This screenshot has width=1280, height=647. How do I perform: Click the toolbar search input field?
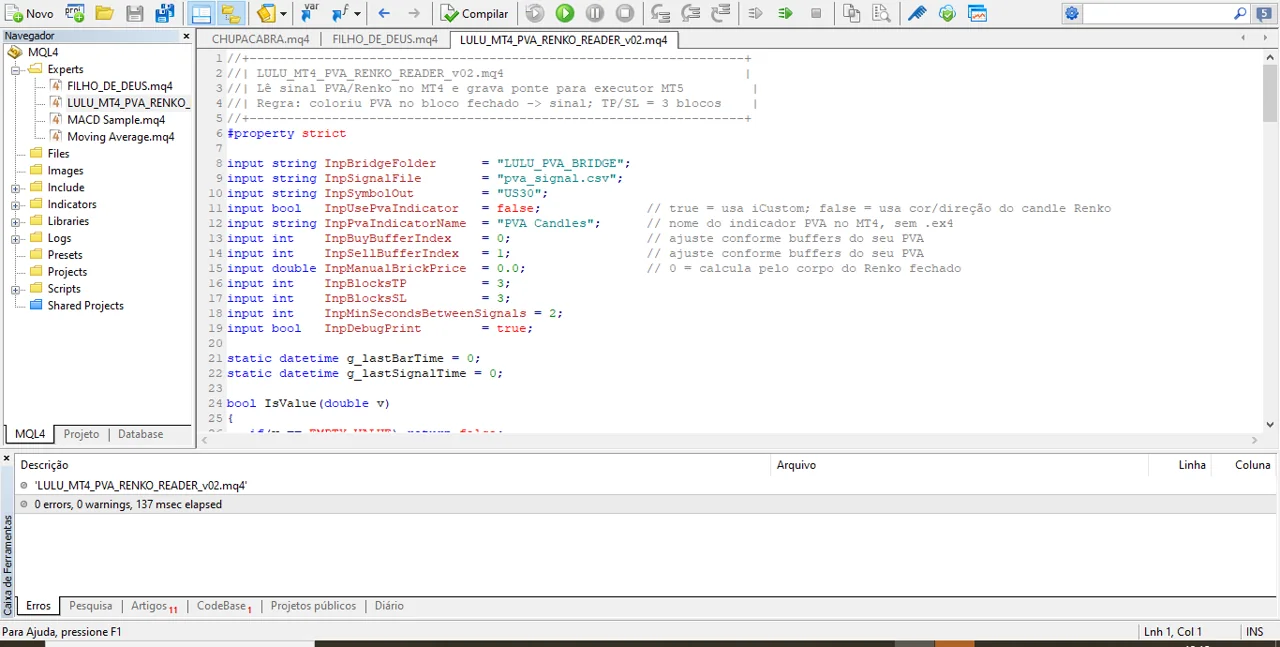coord(1156,13)
